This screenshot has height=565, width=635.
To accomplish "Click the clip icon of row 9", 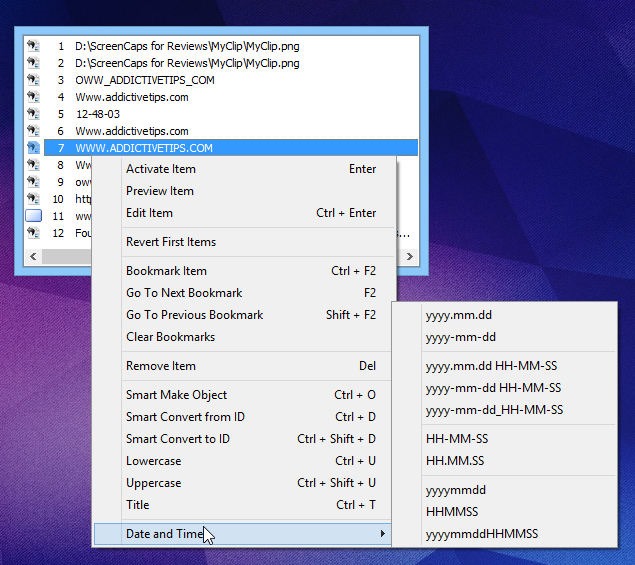I will [33, 182].
